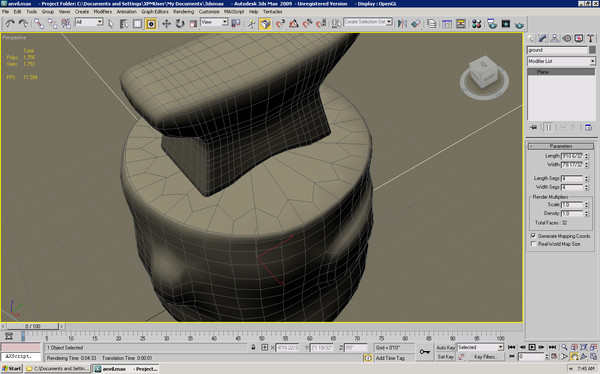Click the object name field 'ground'
The height and width of the screenshot is (374, 600).
coord(557,50)
